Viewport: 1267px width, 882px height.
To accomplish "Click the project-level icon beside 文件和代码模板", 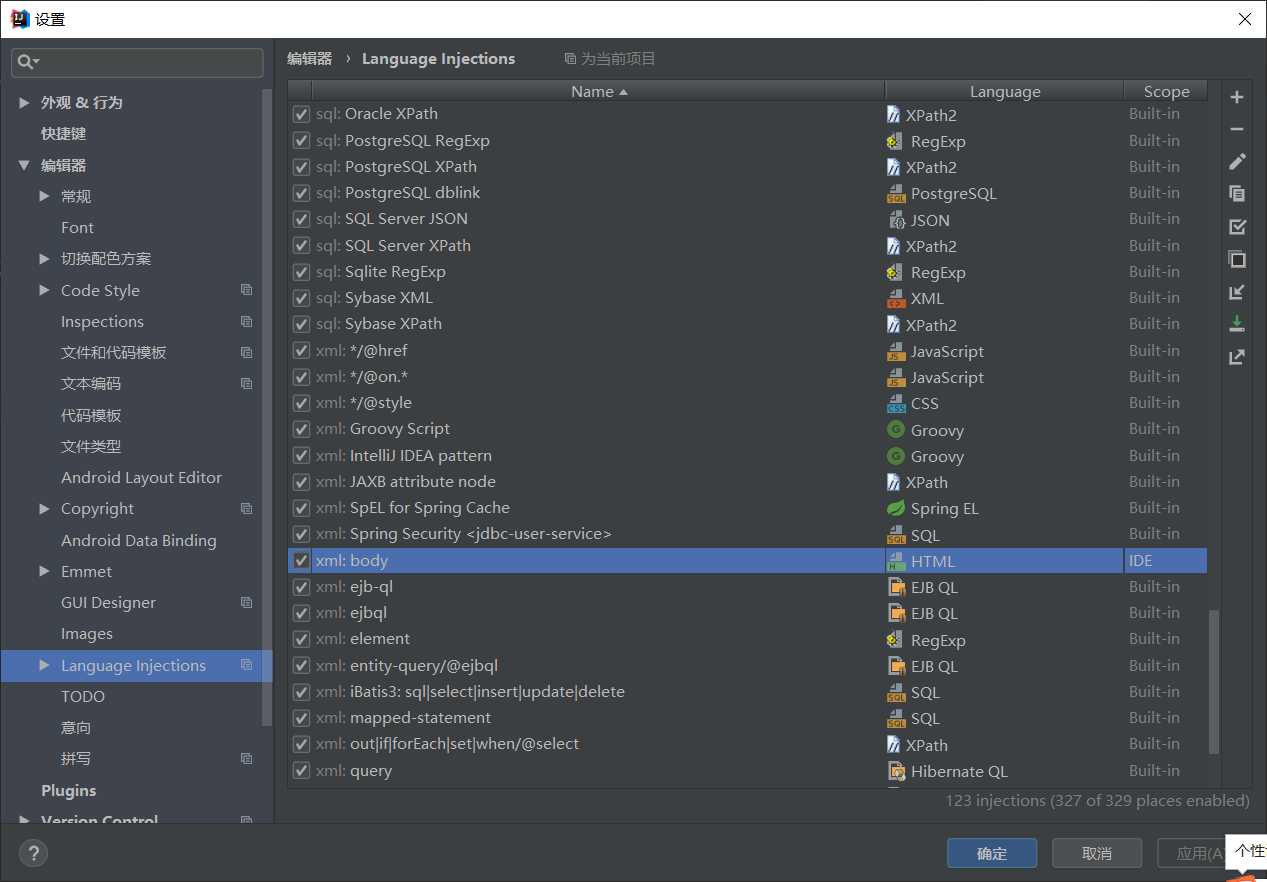I will [x=246, y=352].
